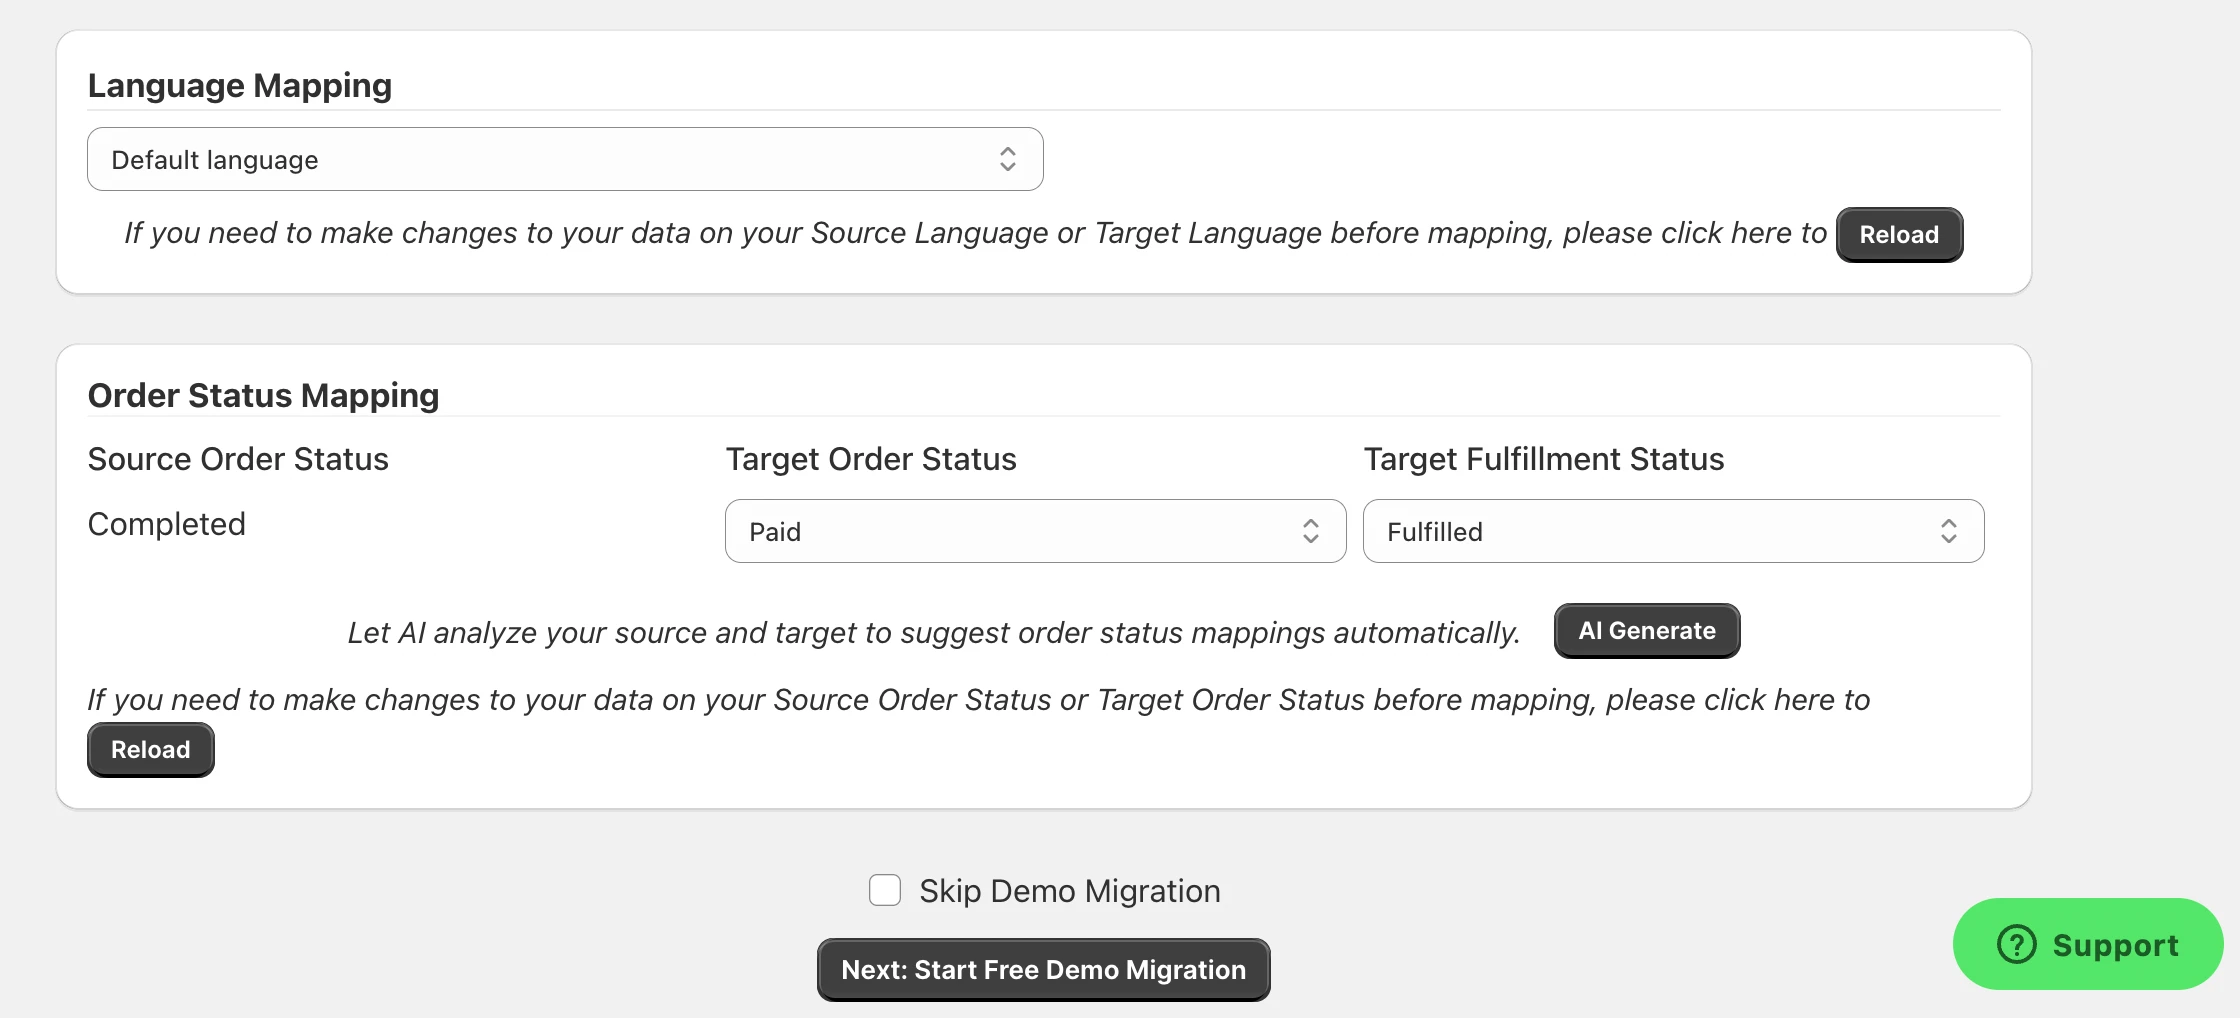
Task: Click Reload below the Order Status note
Action: (150, 749)
